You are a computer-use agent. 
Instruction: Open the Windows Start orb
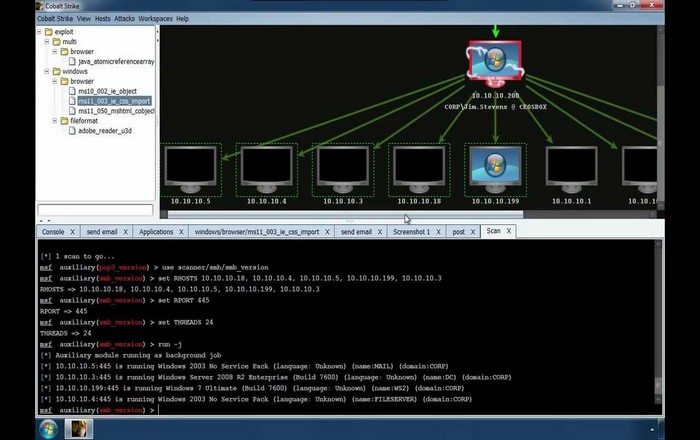click(48, 429)
